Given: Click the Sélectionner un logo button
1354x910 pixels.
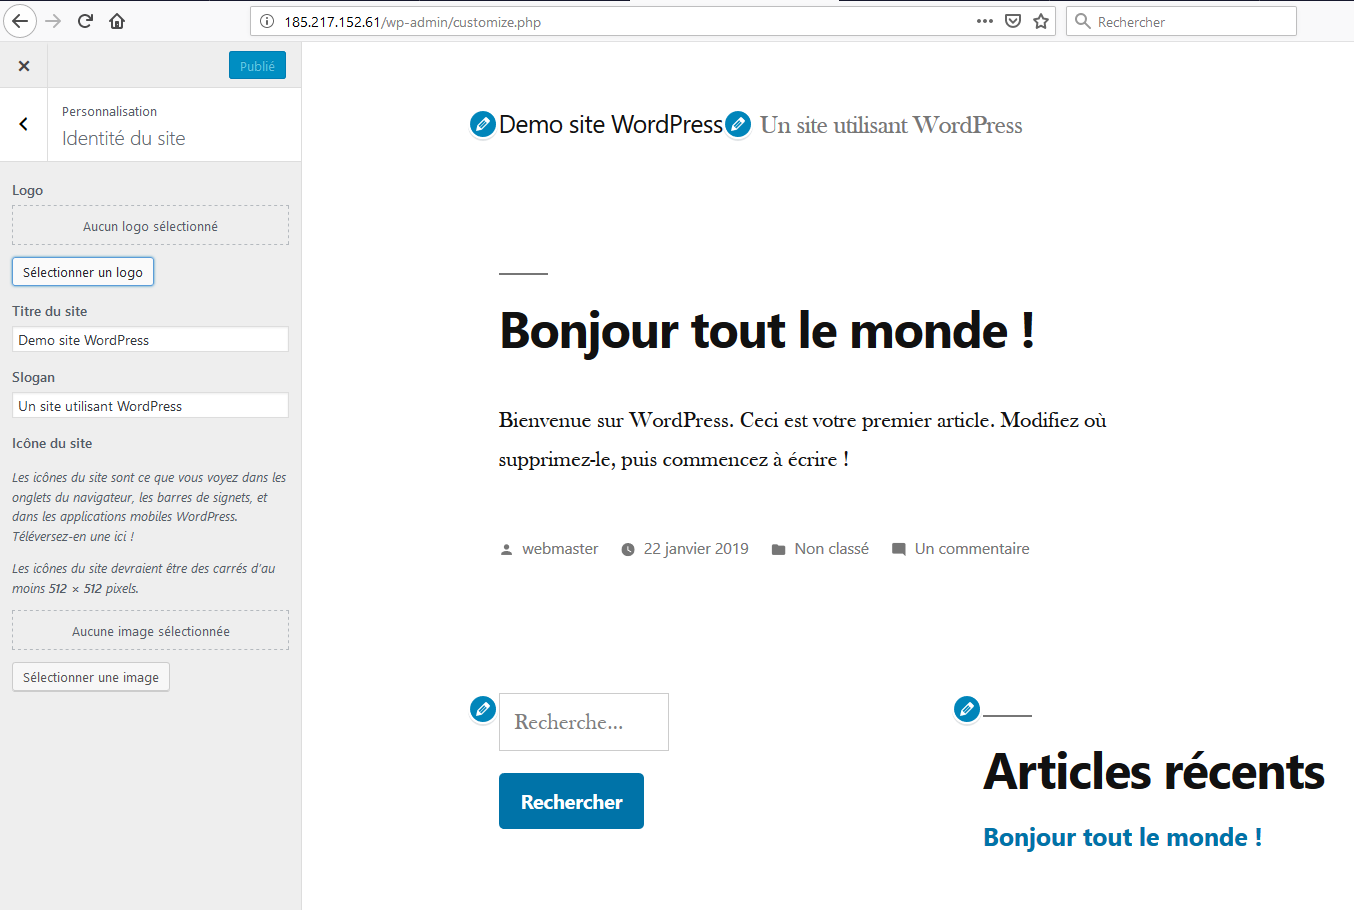Looking at the screenshot, I should coord(83,272).
